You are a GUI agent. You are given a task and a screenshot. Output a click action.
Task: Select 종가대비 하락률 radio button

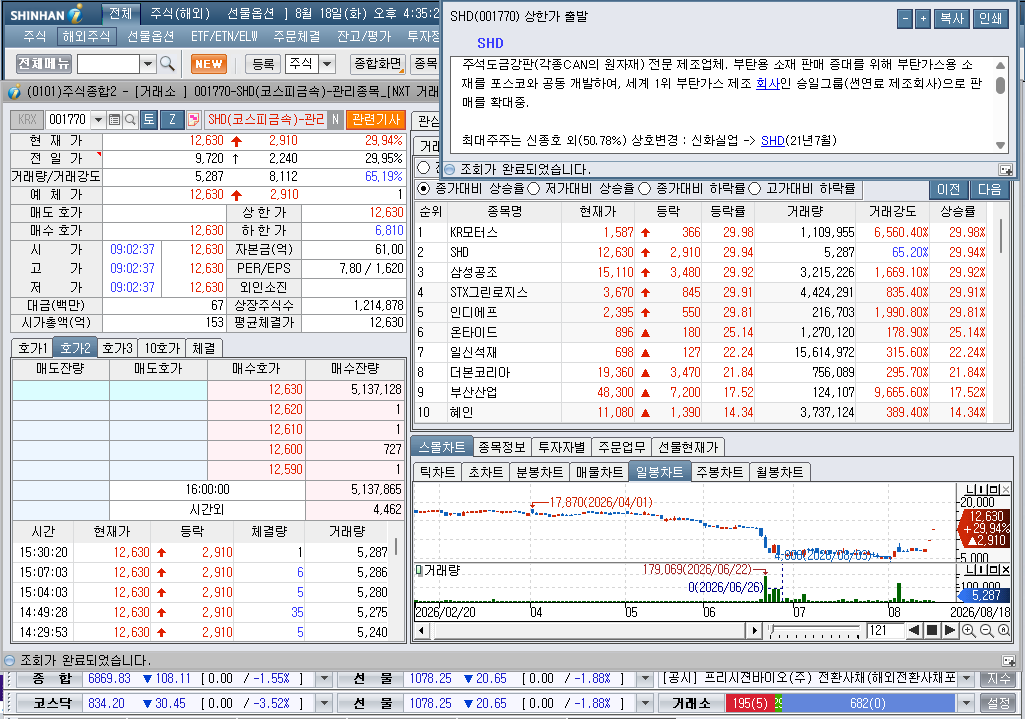click(x=645, y=189)
